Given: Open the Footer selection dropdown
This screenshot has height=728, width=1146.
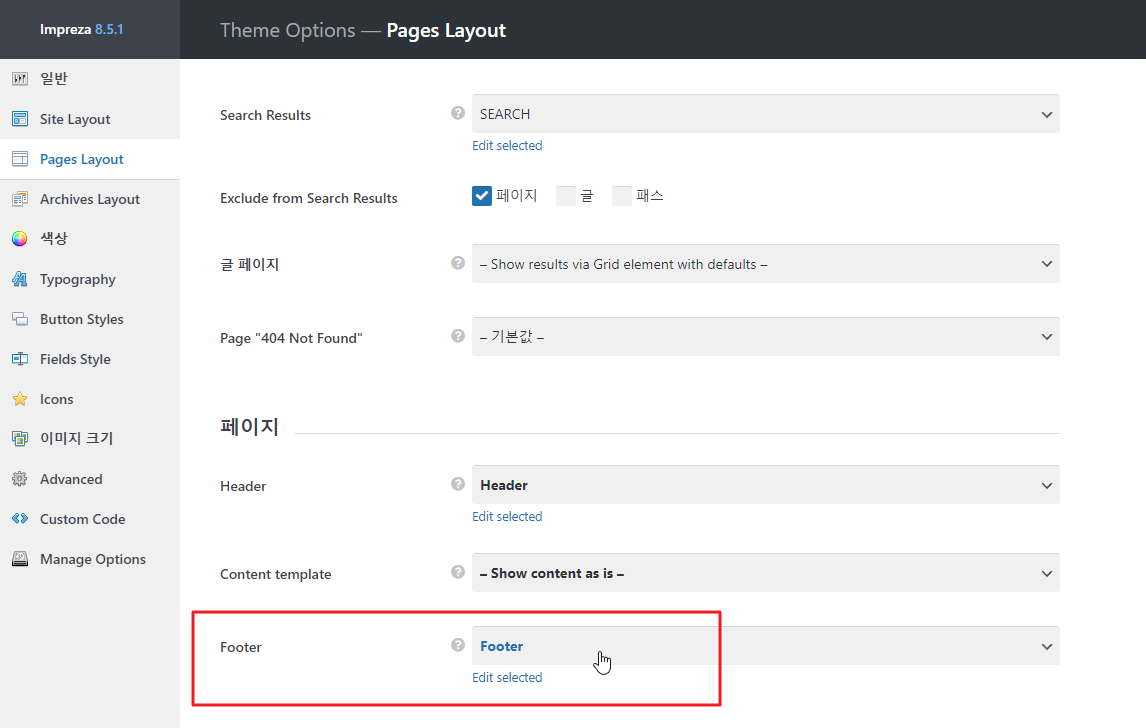Looking at the screenshot, I should pos(765,646).
